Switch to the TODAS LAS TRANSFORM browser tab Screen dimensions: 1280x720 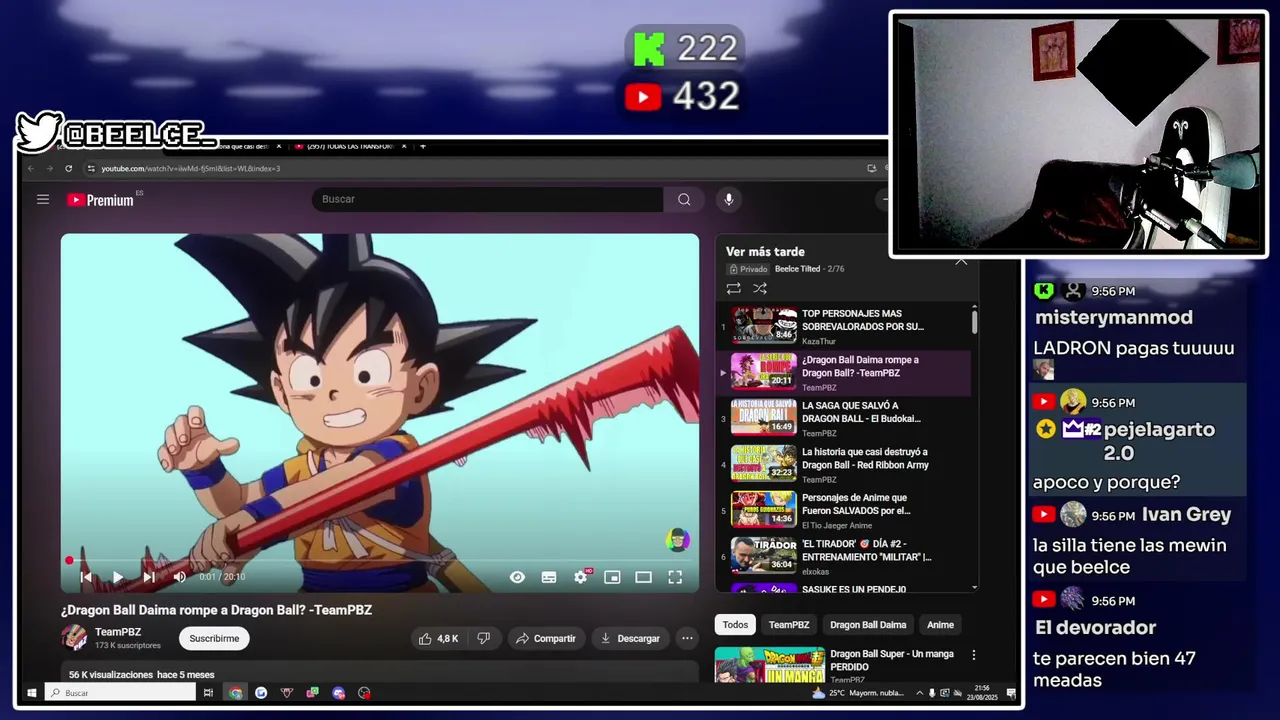[x=351, y=146]
